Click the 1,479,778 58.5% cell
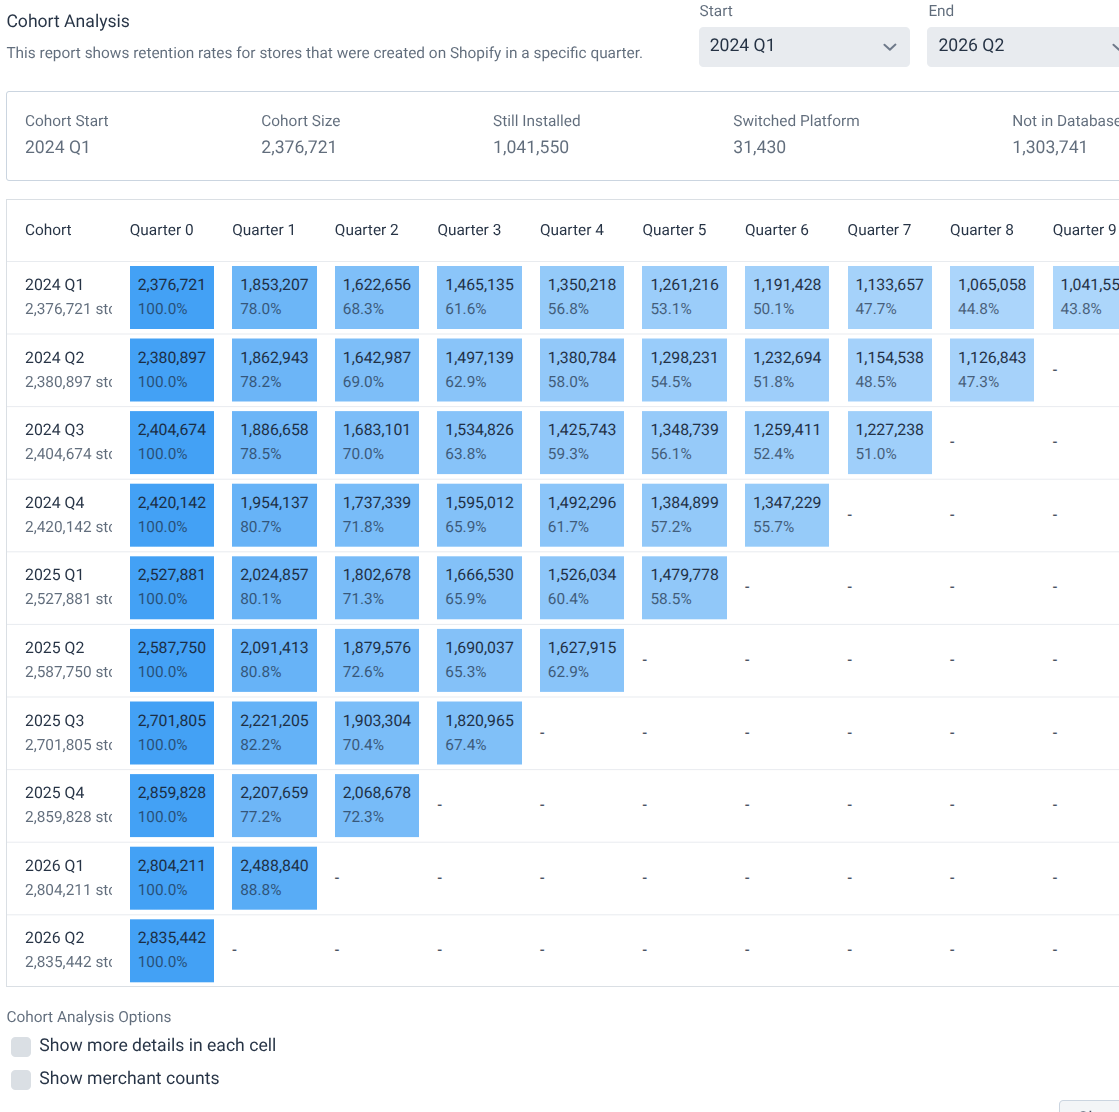This screenshot has width=1119, height=1112. click(684, 587)
